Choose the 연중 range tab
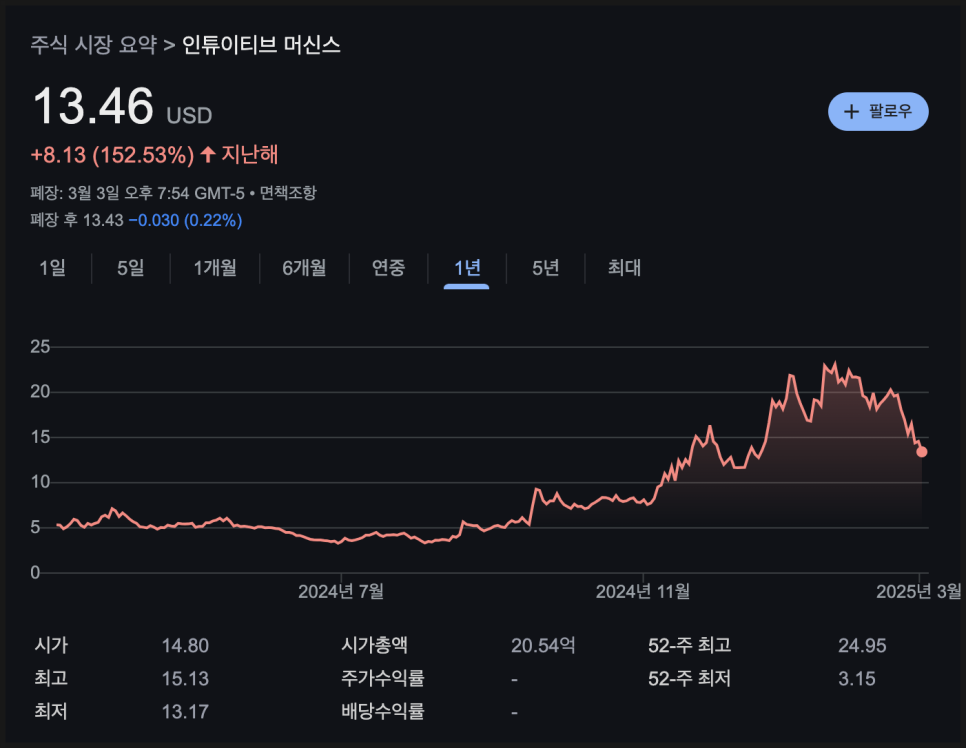This screenshot has width=966, height=748. (389, 268)
